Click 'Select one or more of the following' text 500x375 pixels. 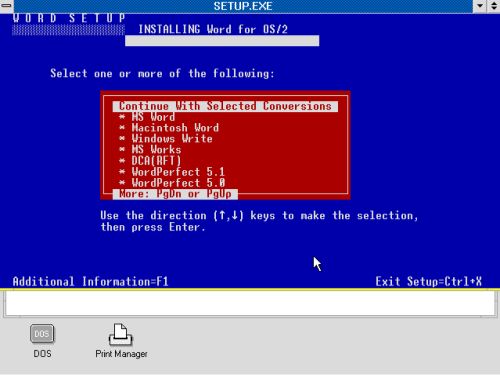coord(163,73)
